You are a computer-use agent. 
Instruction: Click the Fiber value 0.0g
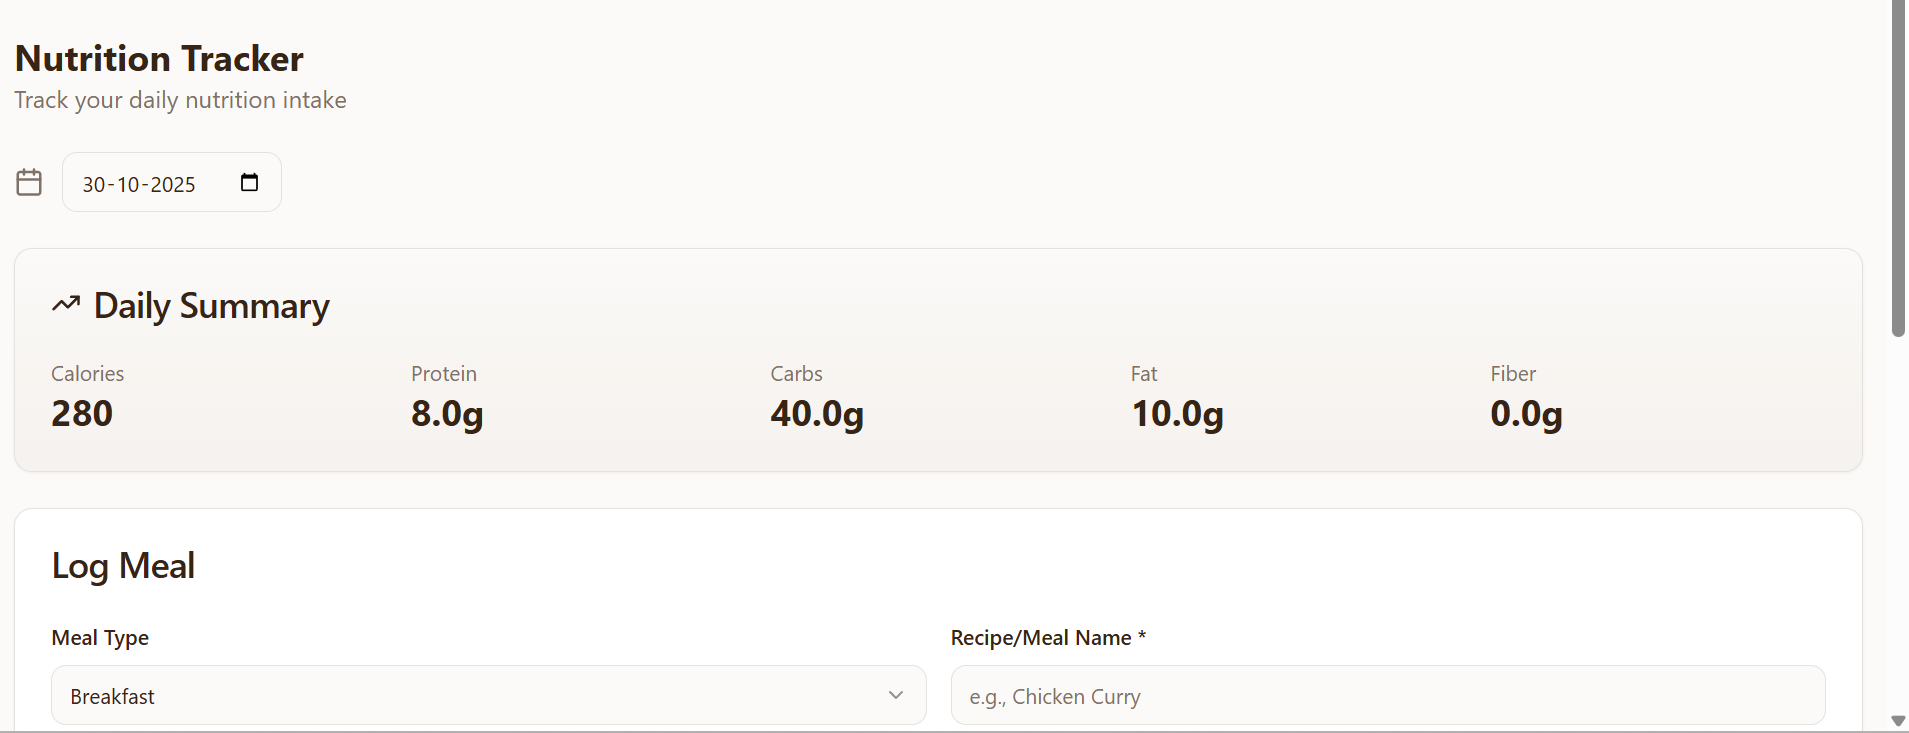(x=1526, y=413)
